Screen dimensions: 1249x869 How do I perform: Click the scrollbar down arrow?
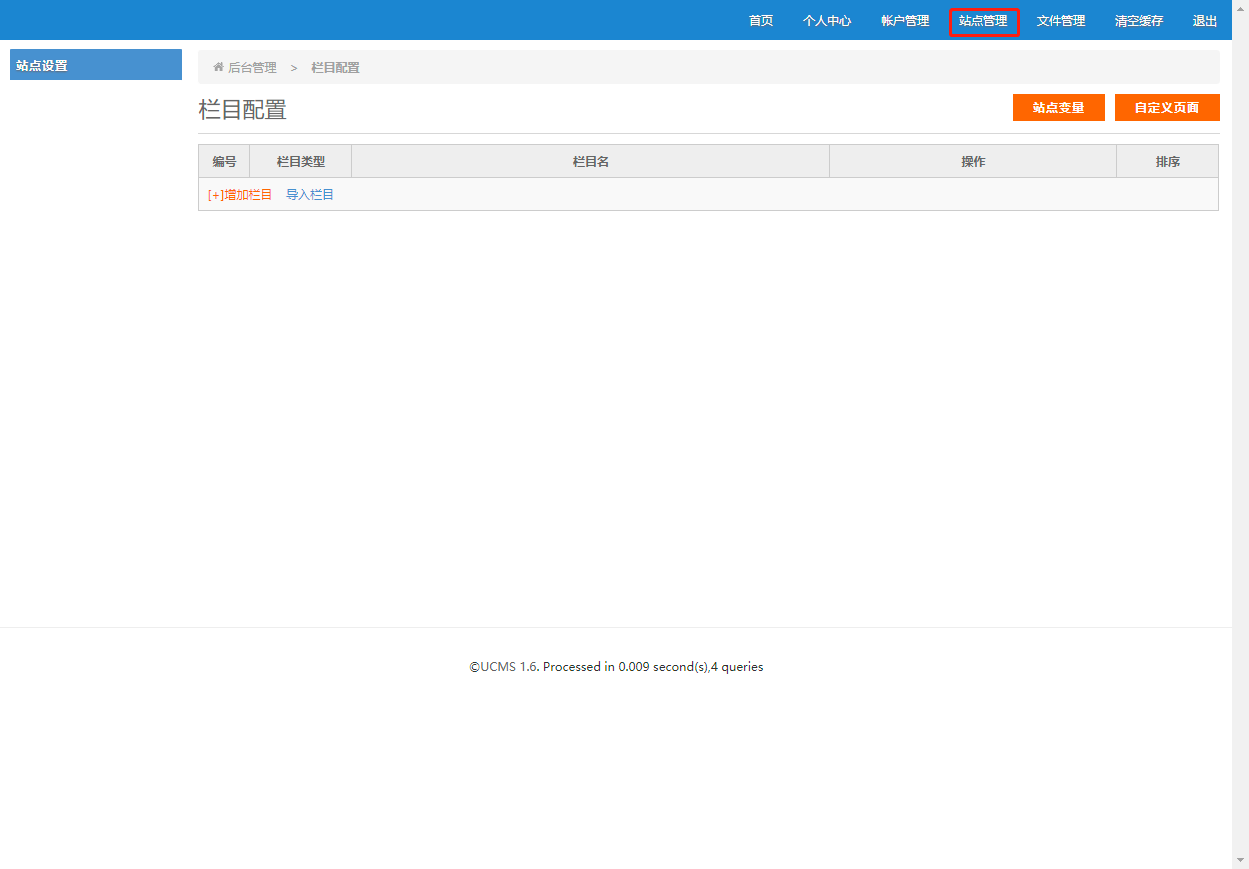pyautogui.click(x=1240, y=860)
